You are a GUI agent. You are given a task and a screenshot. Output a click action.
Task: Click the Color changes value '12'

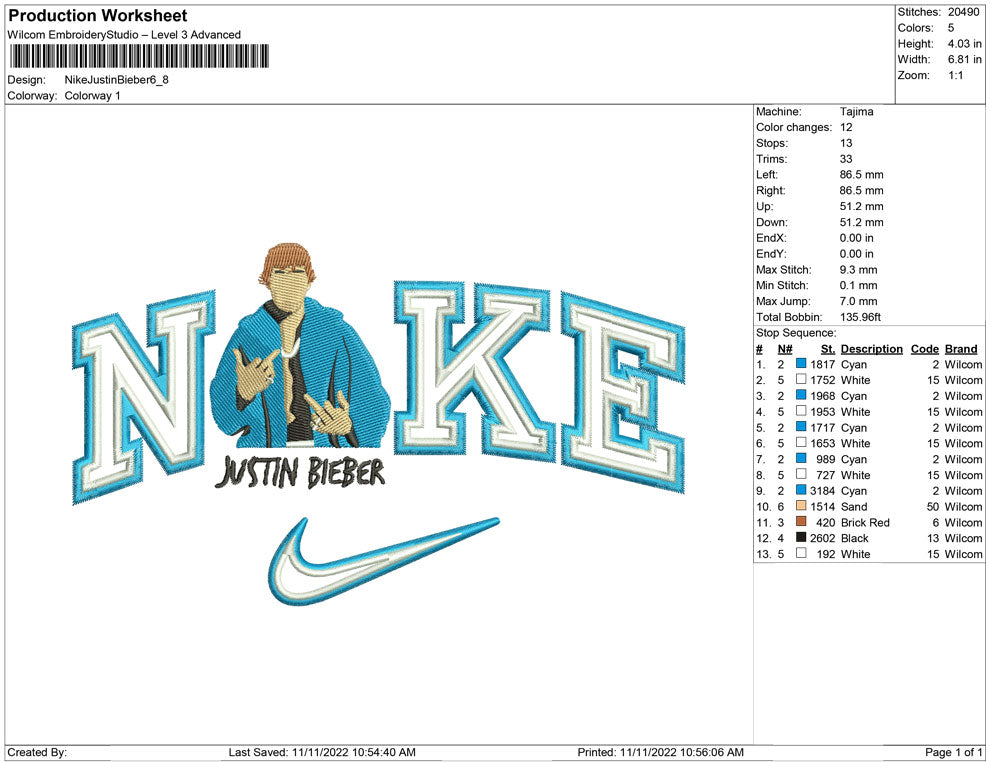(x=846, y=128)
